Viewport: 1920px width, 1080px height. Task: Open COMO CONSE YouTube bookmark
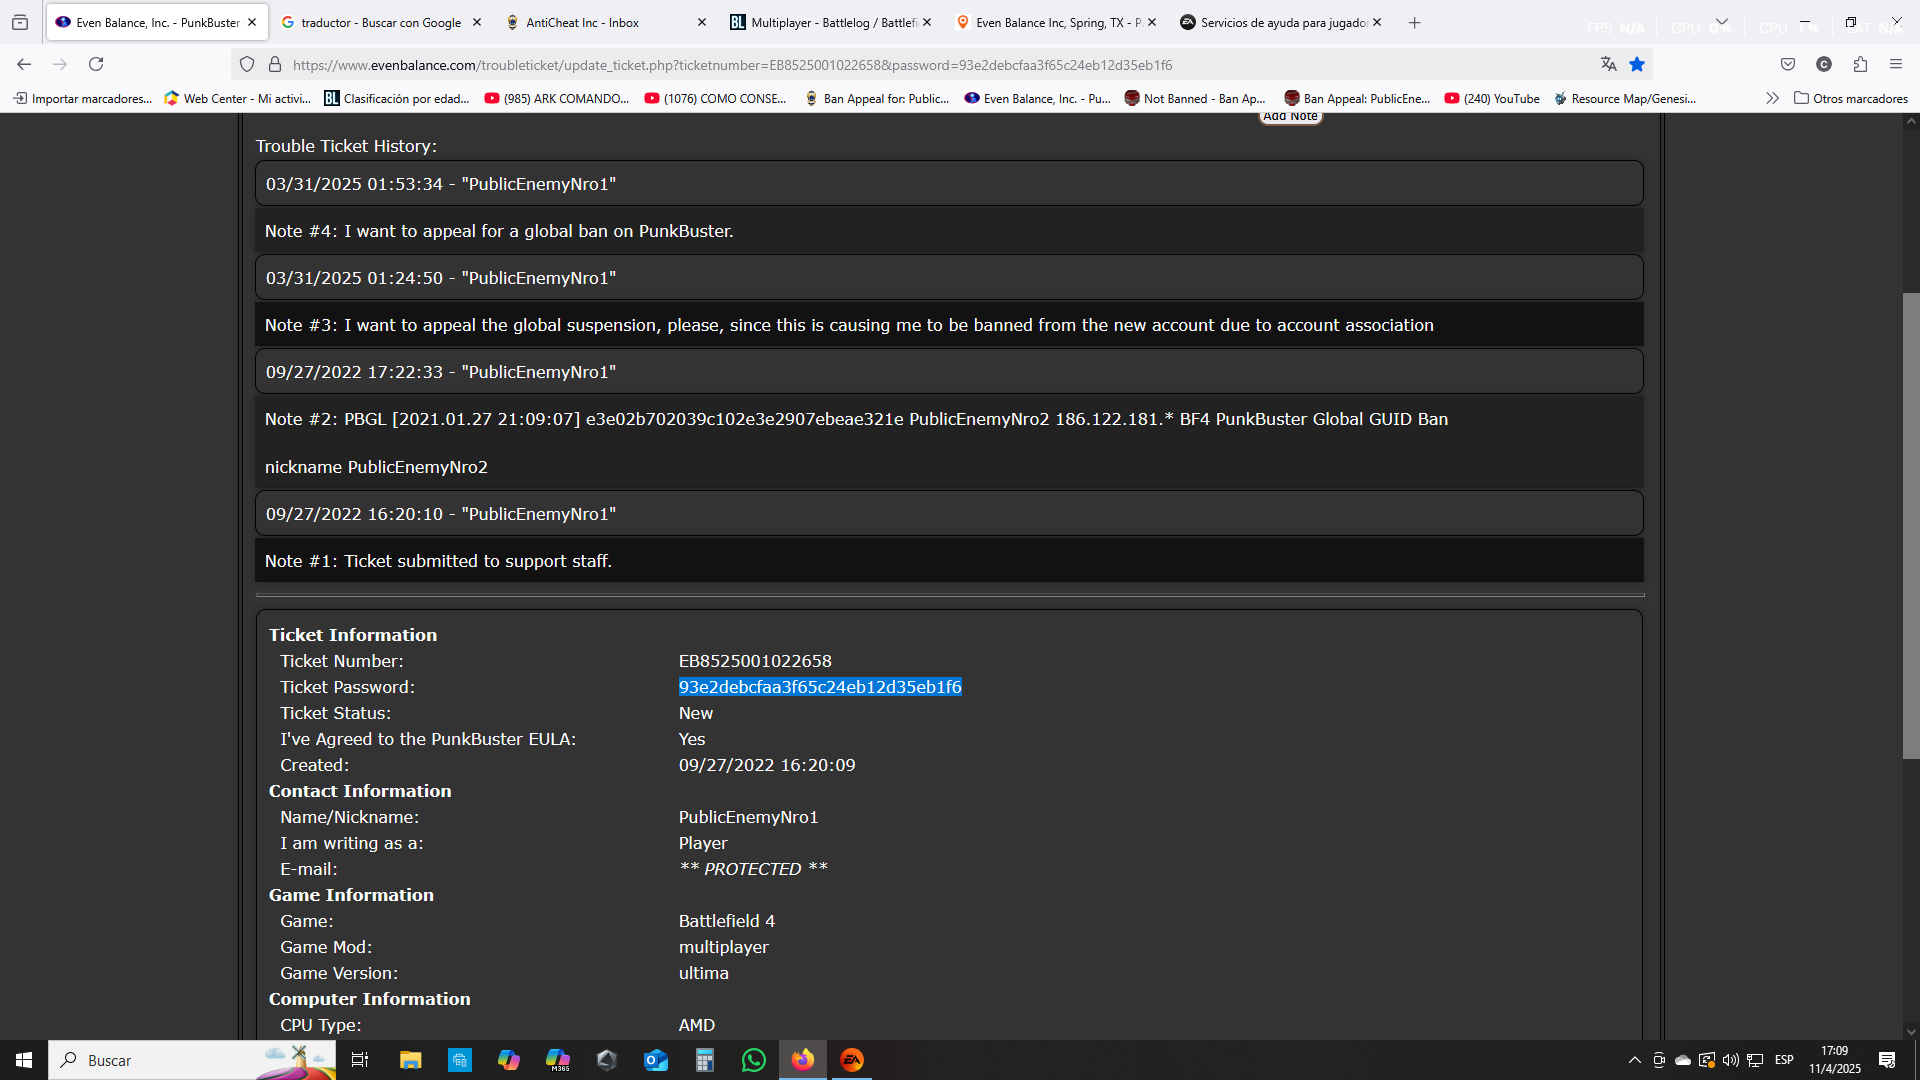pos(716,98)
